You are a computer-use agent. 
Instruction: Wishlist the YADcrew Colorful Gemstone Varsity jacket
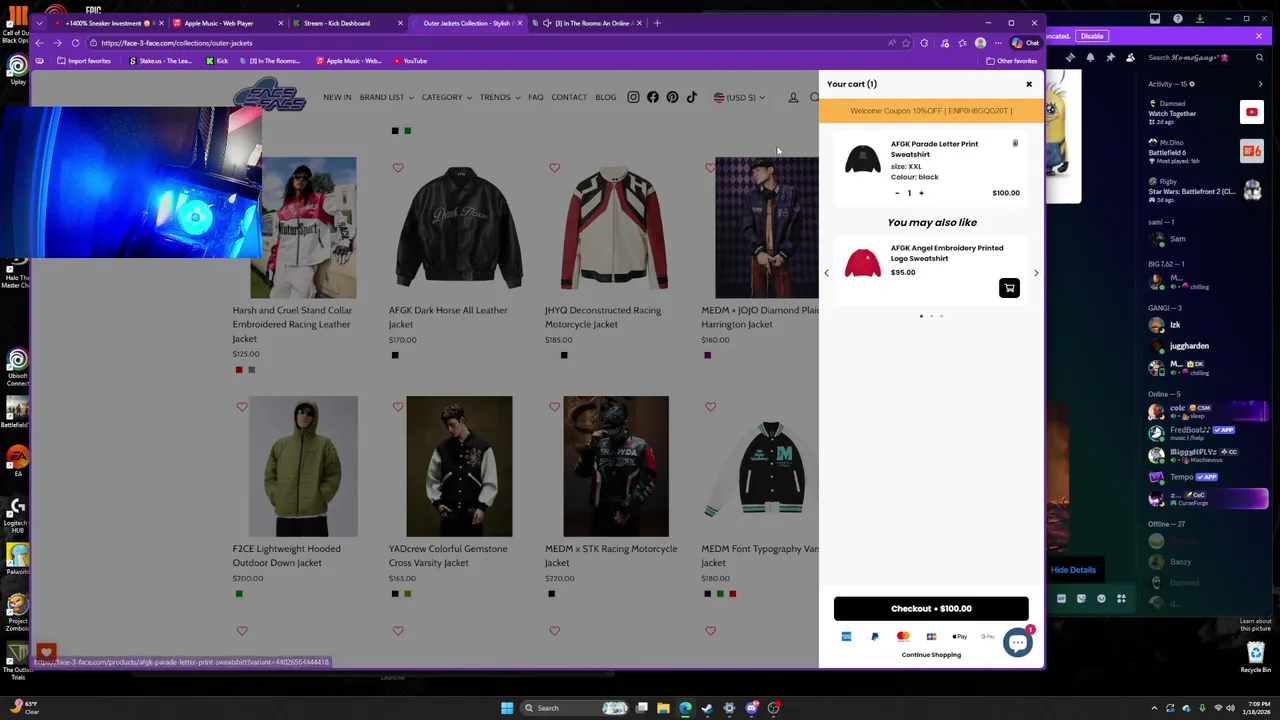(x=398, y=407)
